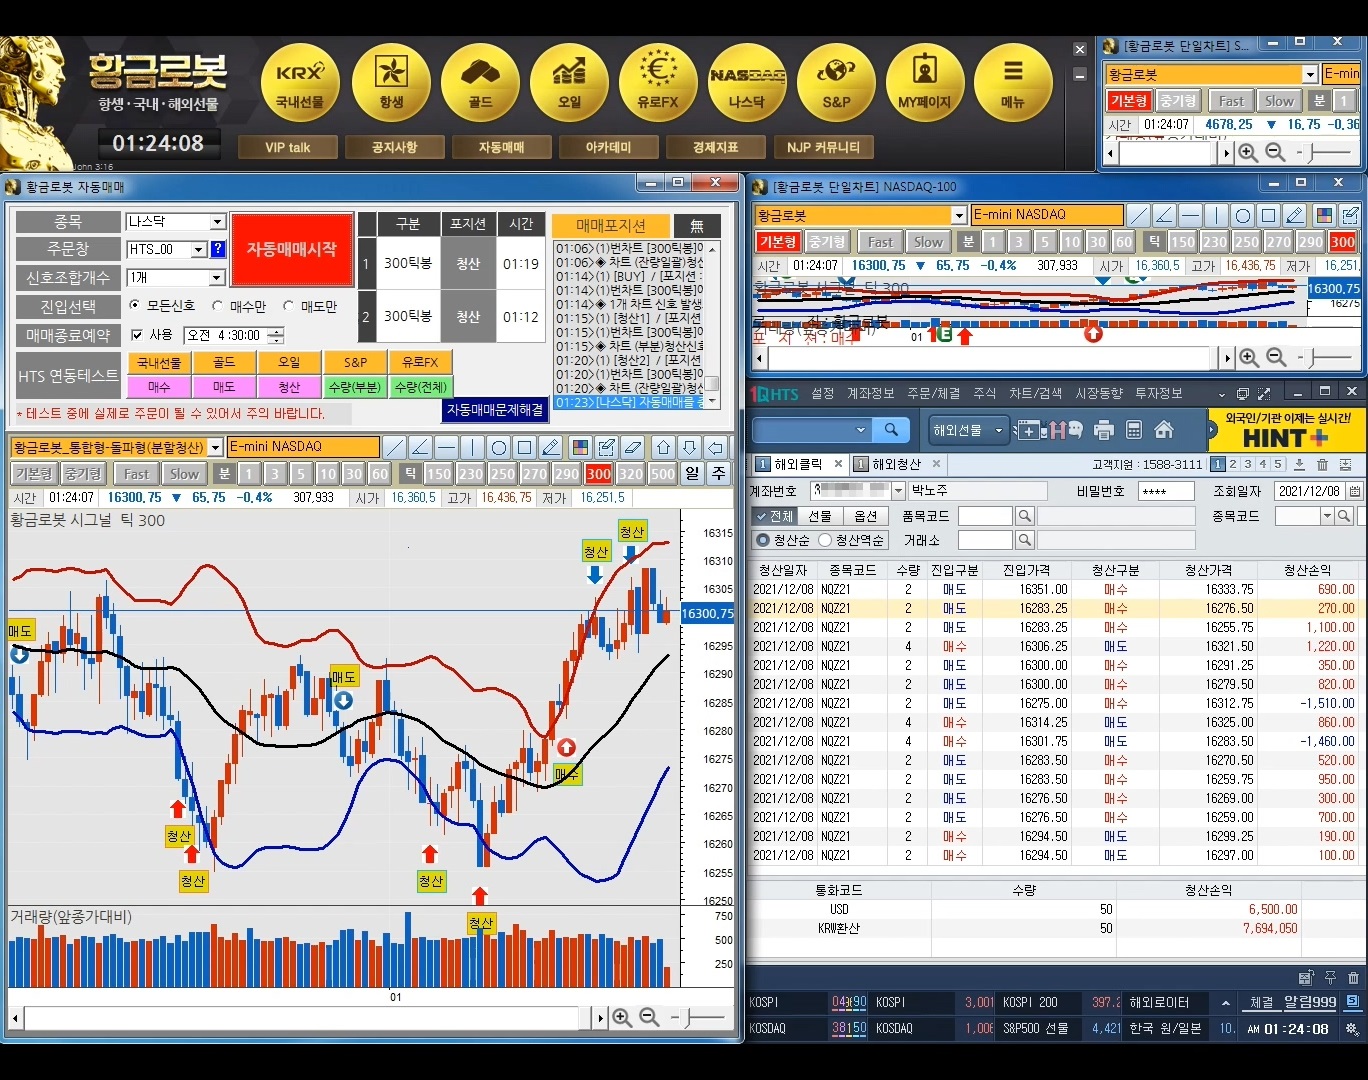Open the KRX 국내선물 gold button

(300, 83)
